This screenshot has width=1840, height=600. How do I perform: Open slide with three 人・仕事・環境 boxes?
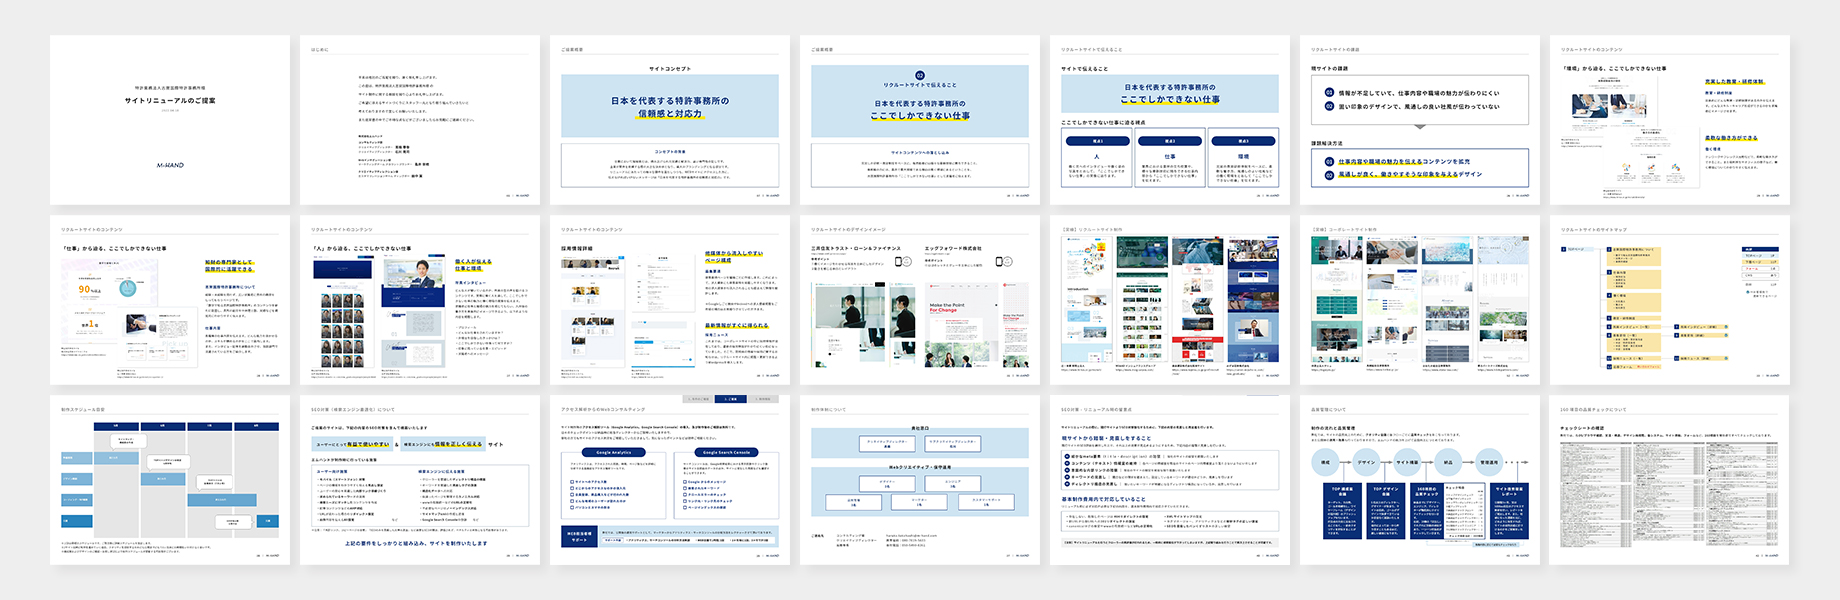1170,120
